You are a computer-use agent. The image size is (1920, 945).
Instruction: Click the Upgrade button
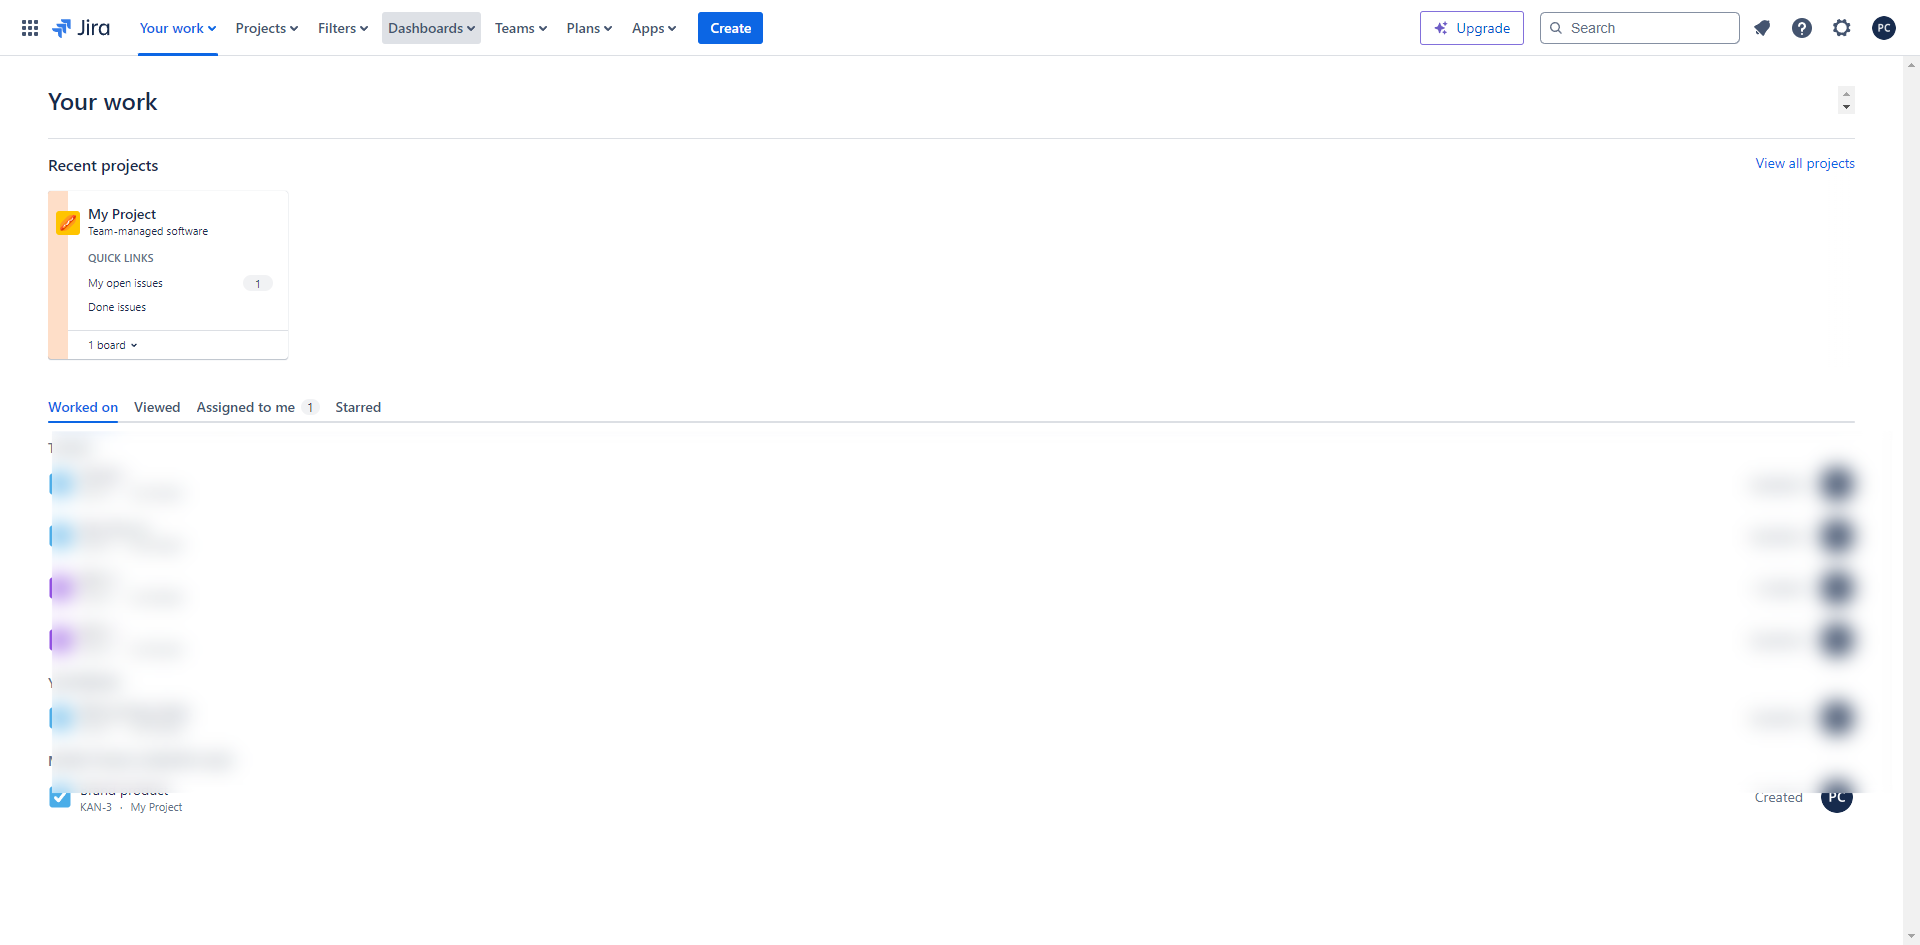click(x=1471, y=28)
